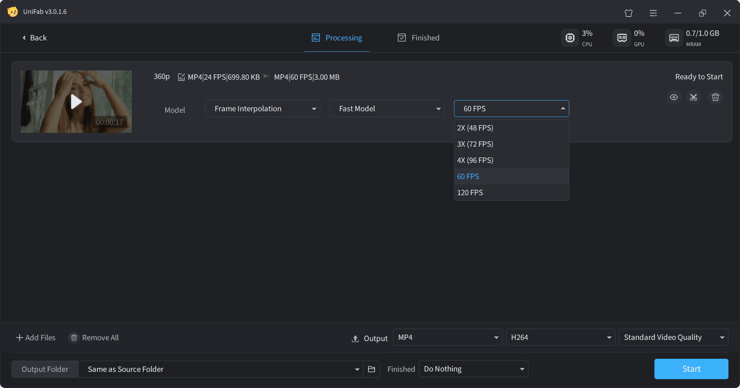The width and height of the screenshot is (740, 388).
Task: Click the edit icon beside MP4 info
Action: 181,77
